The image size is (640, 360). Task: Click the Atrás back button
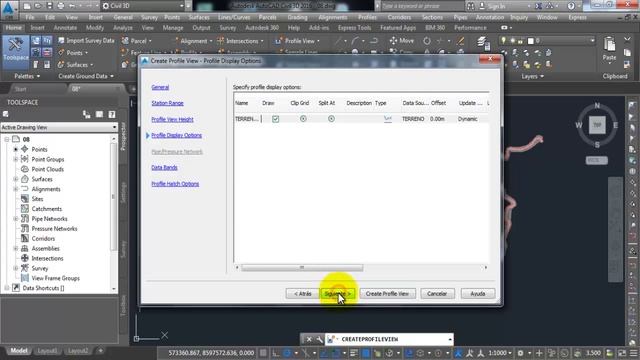(x=302, y=293)
